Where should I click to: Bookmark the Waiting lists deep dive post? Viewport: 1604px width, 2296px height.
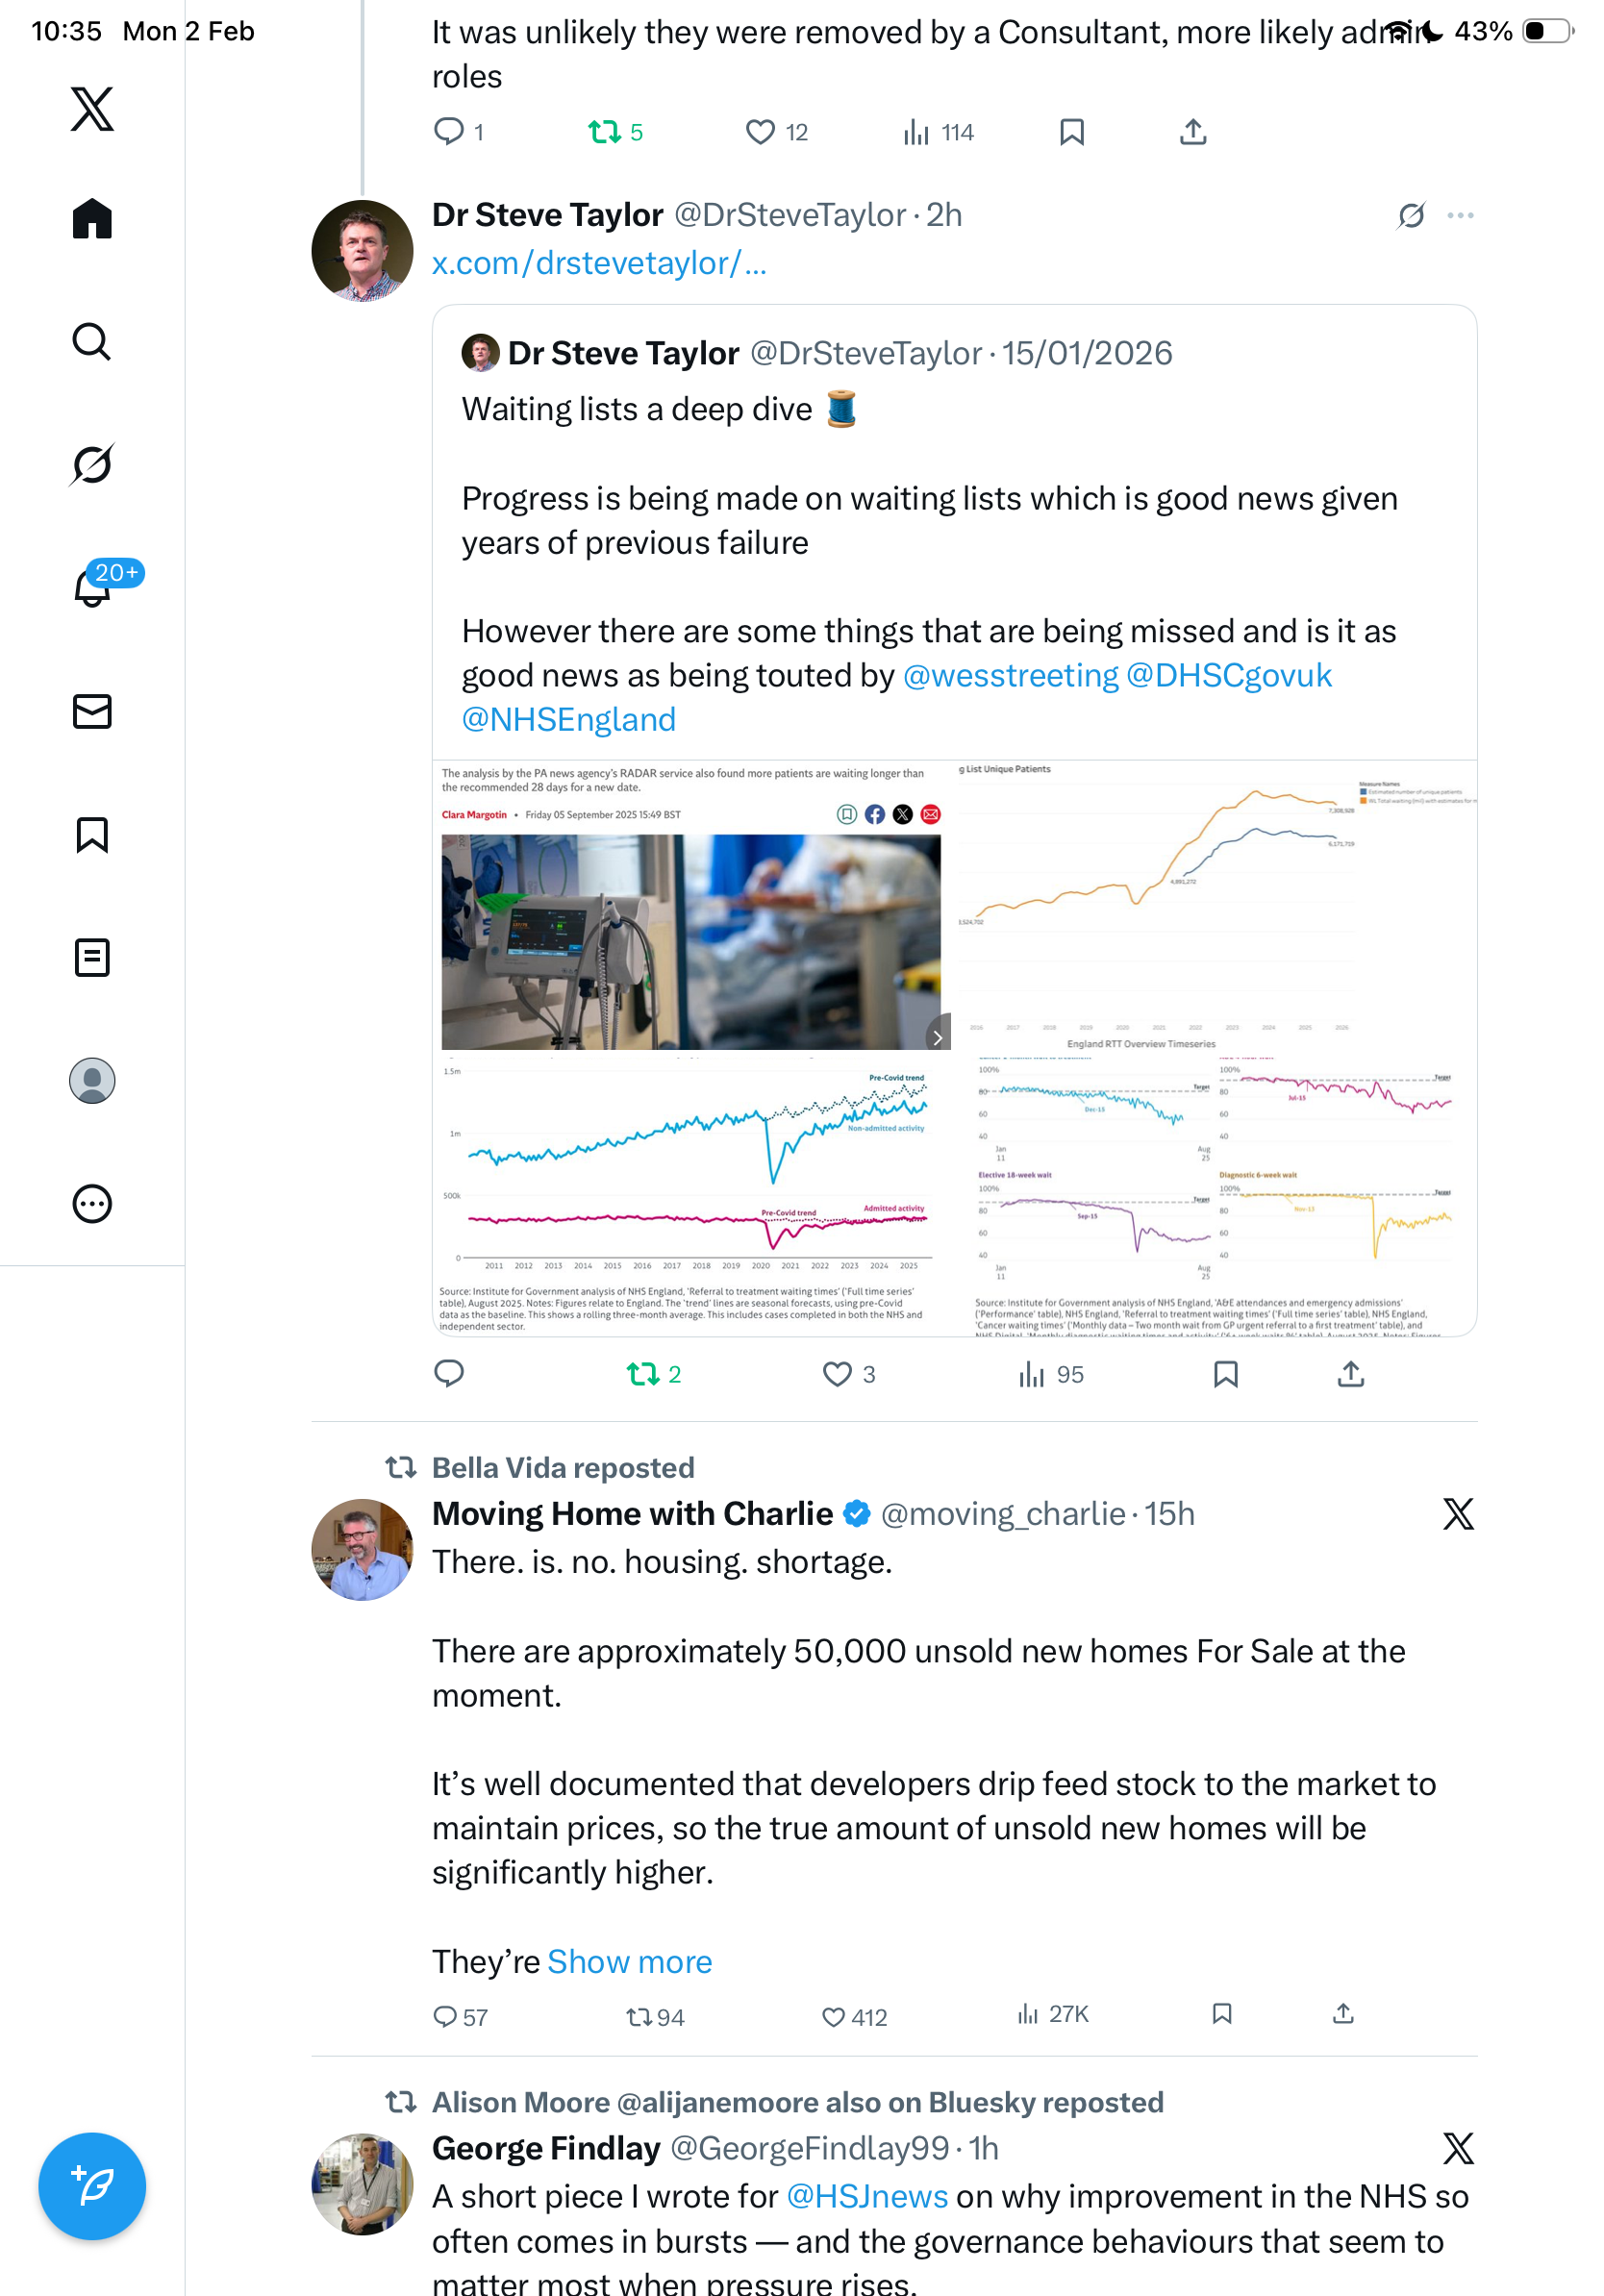click(x=1225, y=1374)
